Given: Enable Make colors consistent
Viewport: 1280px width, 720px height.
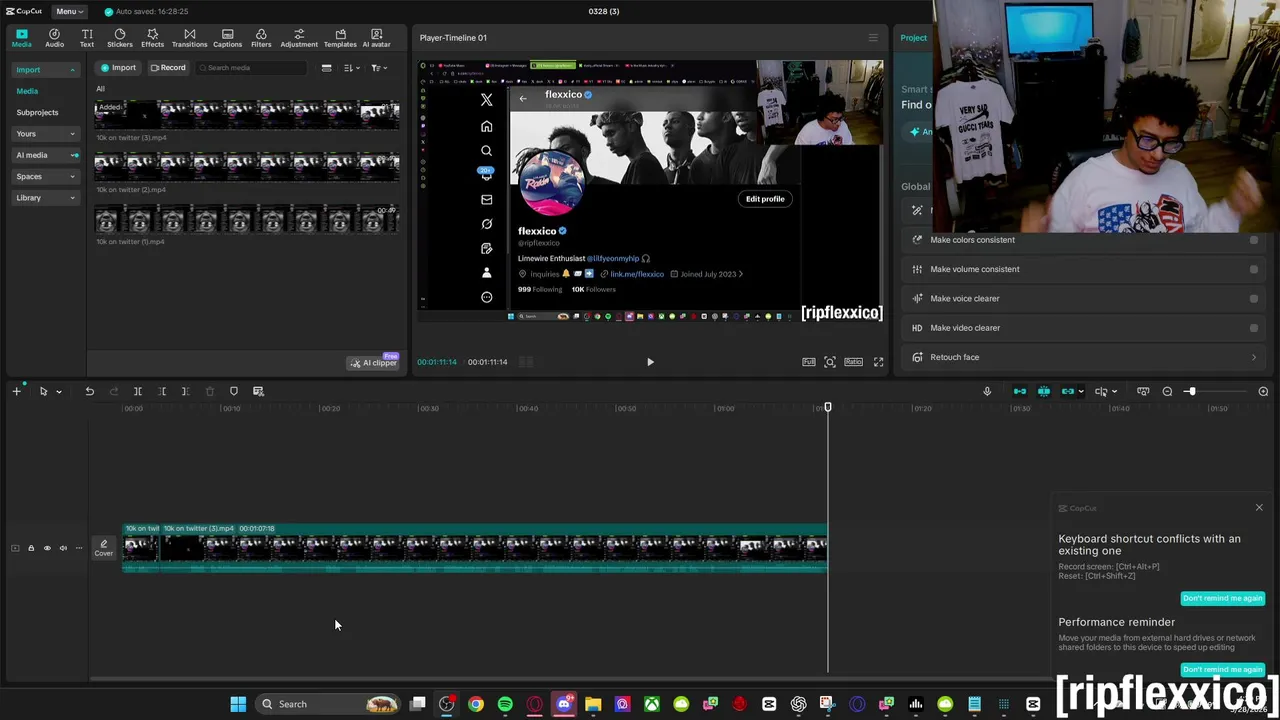Looking at the screenshot, I should tap(1254, 240).
